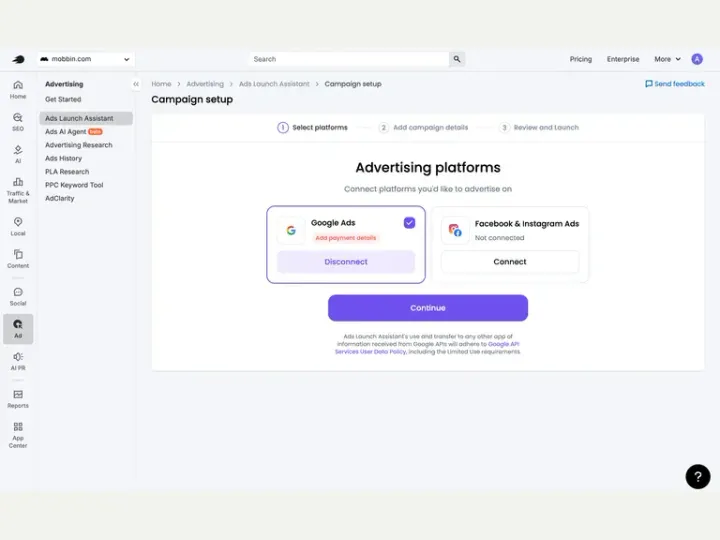Image resolution: width=720 pixels, height=540 pixels.
Task: Open the Enterprise link
Action: pos(623,59)
